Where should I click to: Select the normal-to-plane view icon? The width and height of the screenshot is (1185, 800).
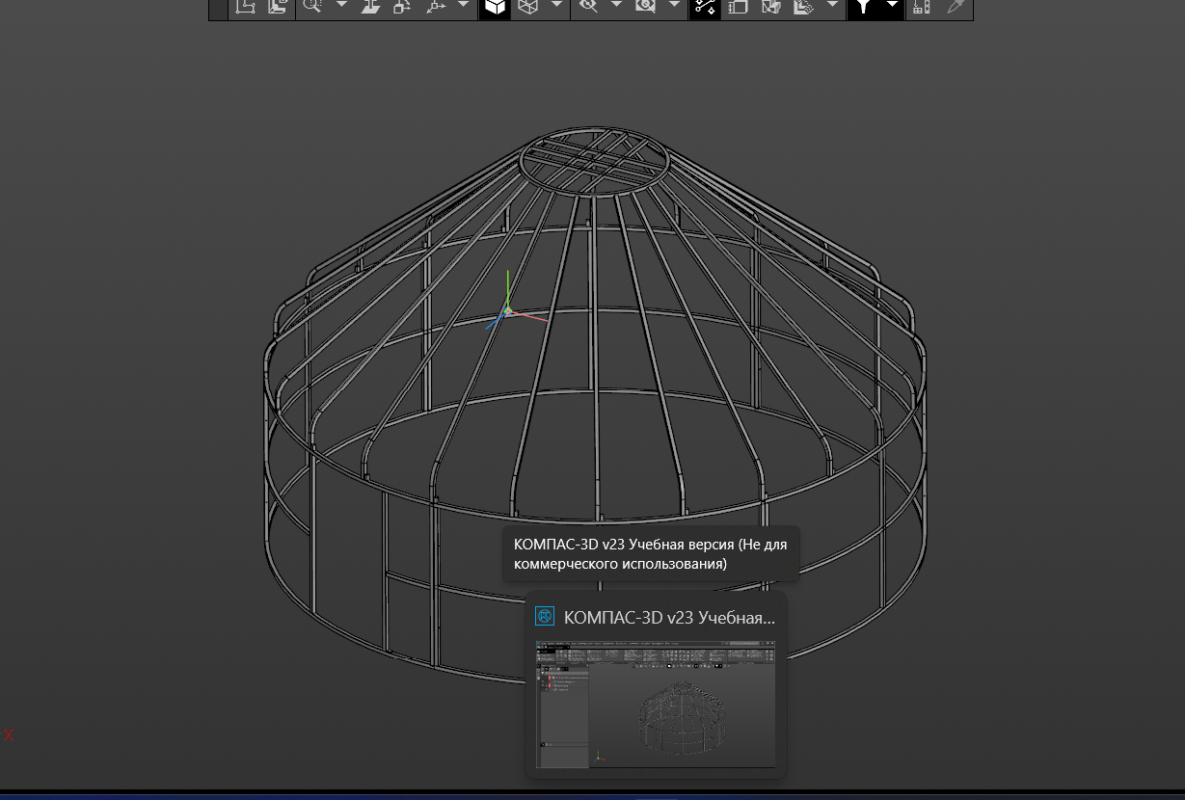click(371, 6)
